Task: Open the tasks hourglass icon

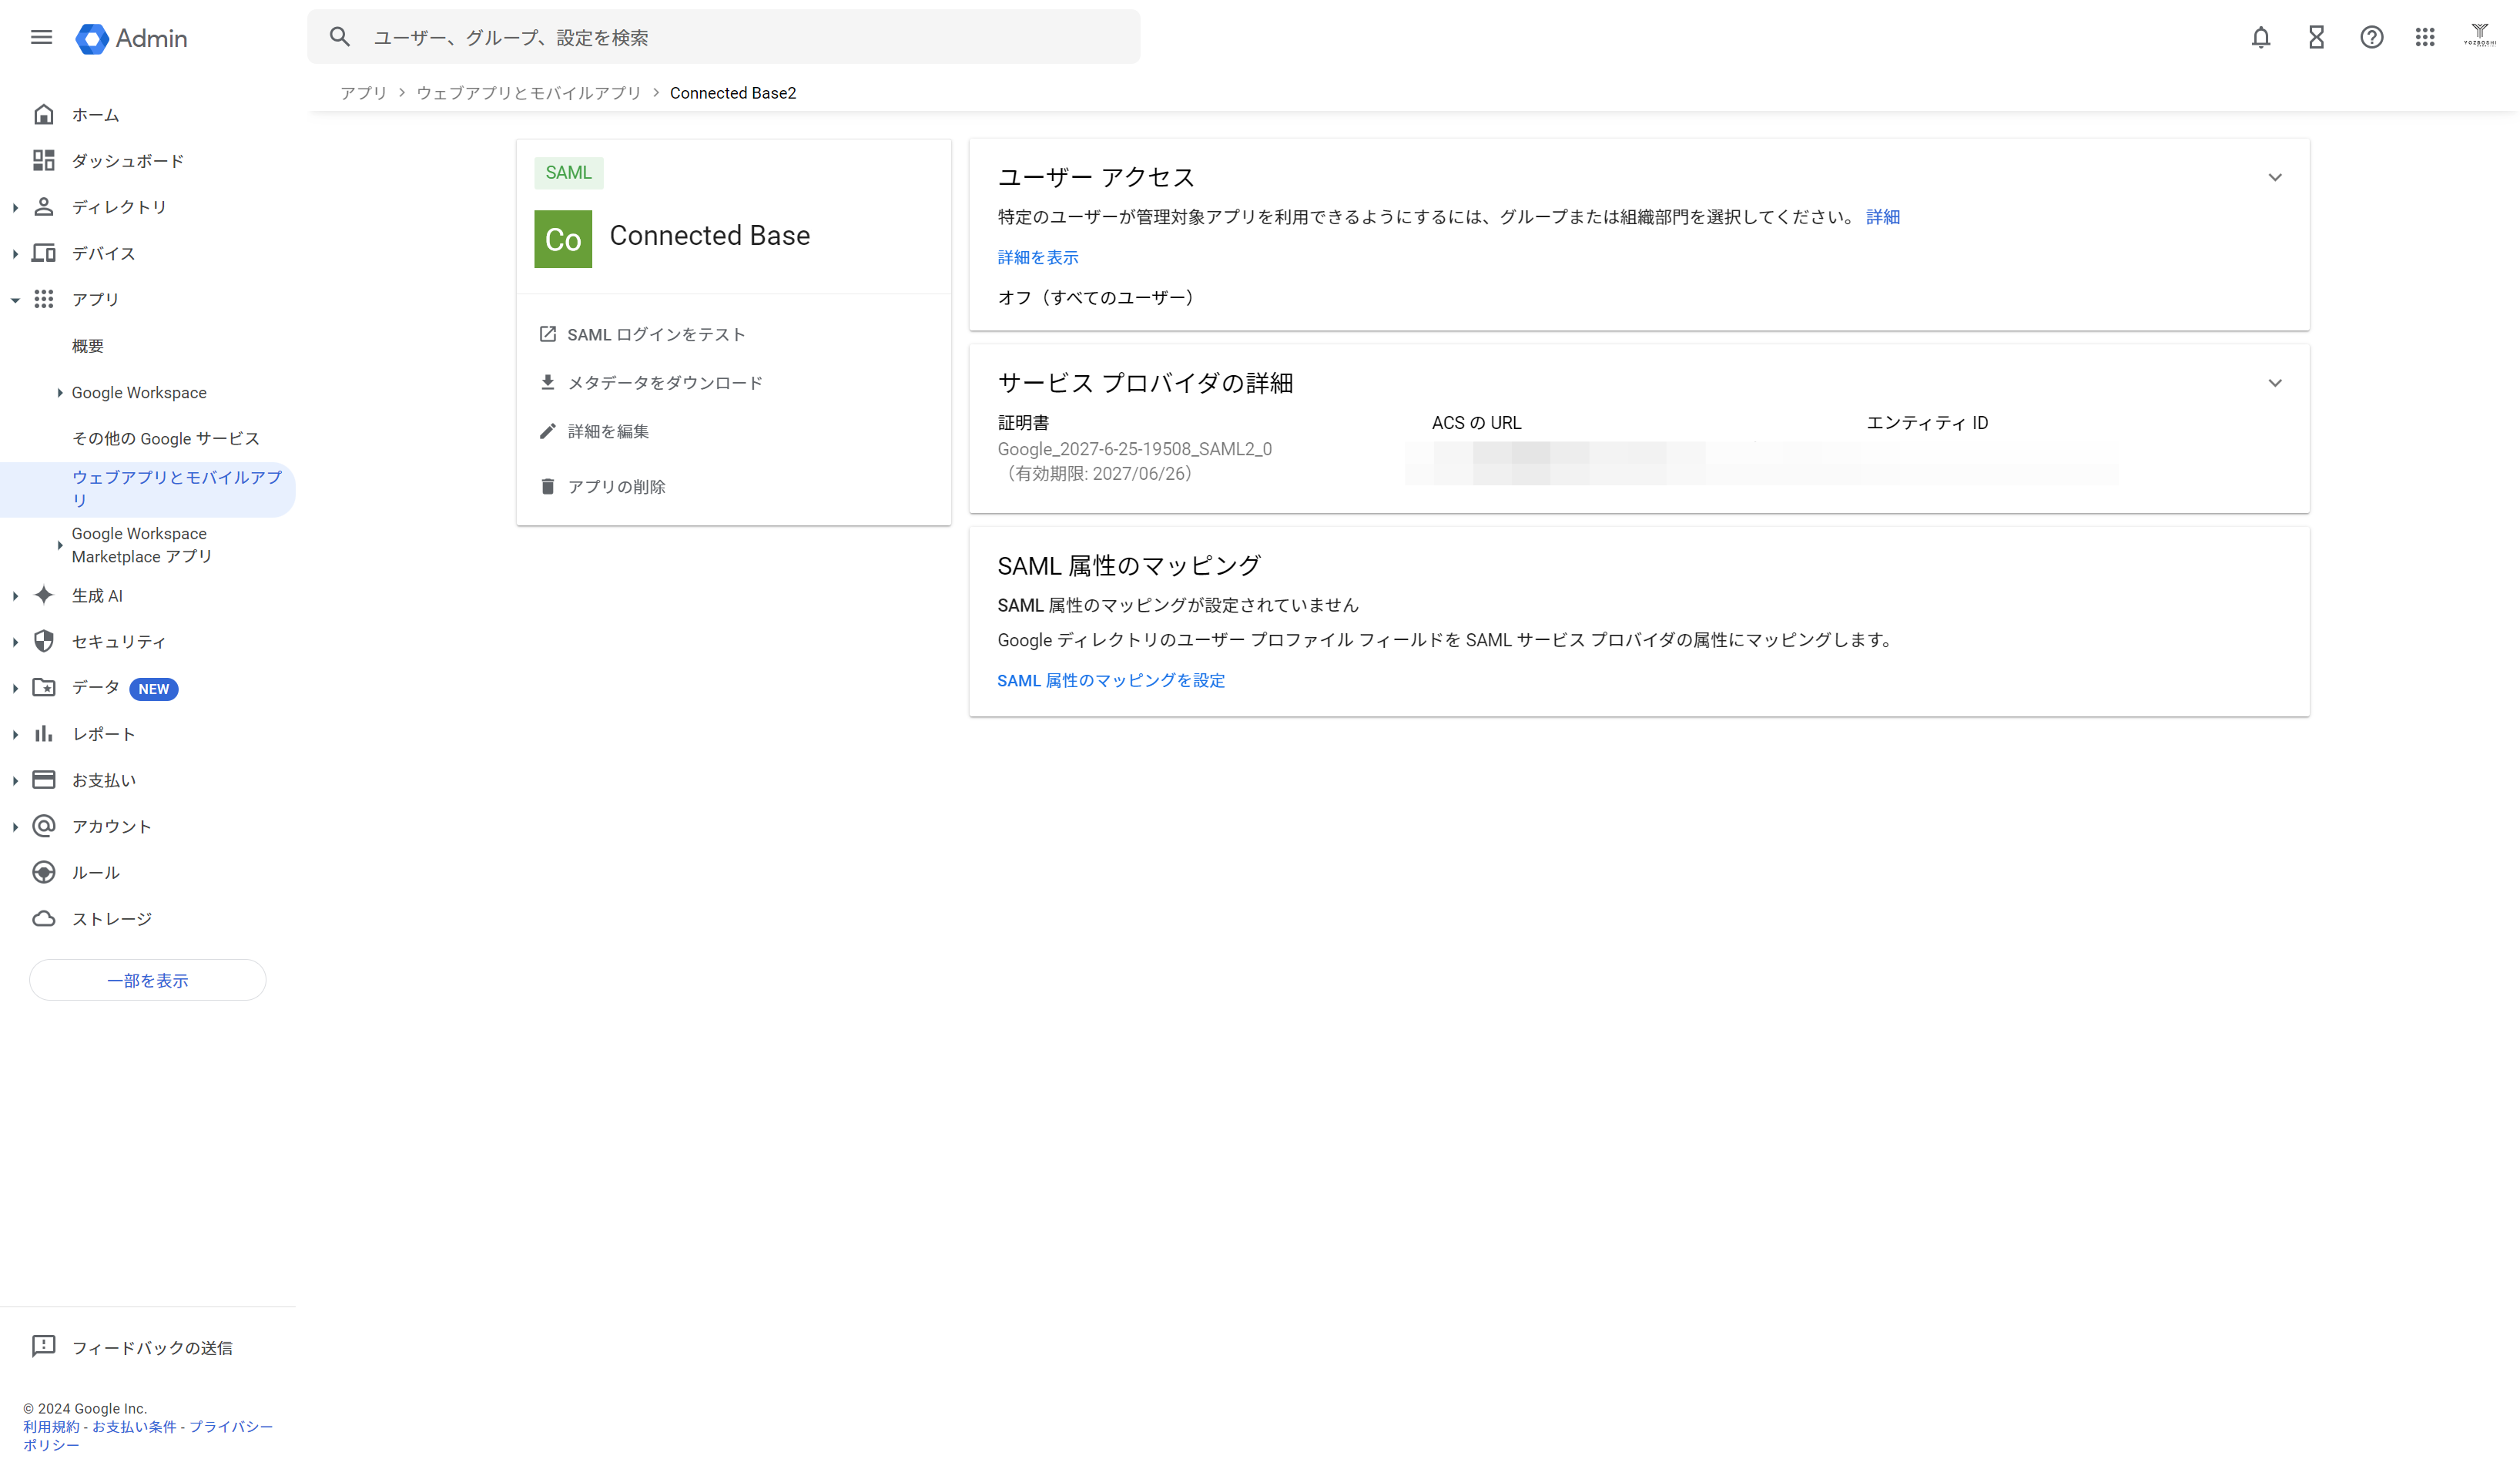Action: tap(2316, 38)
